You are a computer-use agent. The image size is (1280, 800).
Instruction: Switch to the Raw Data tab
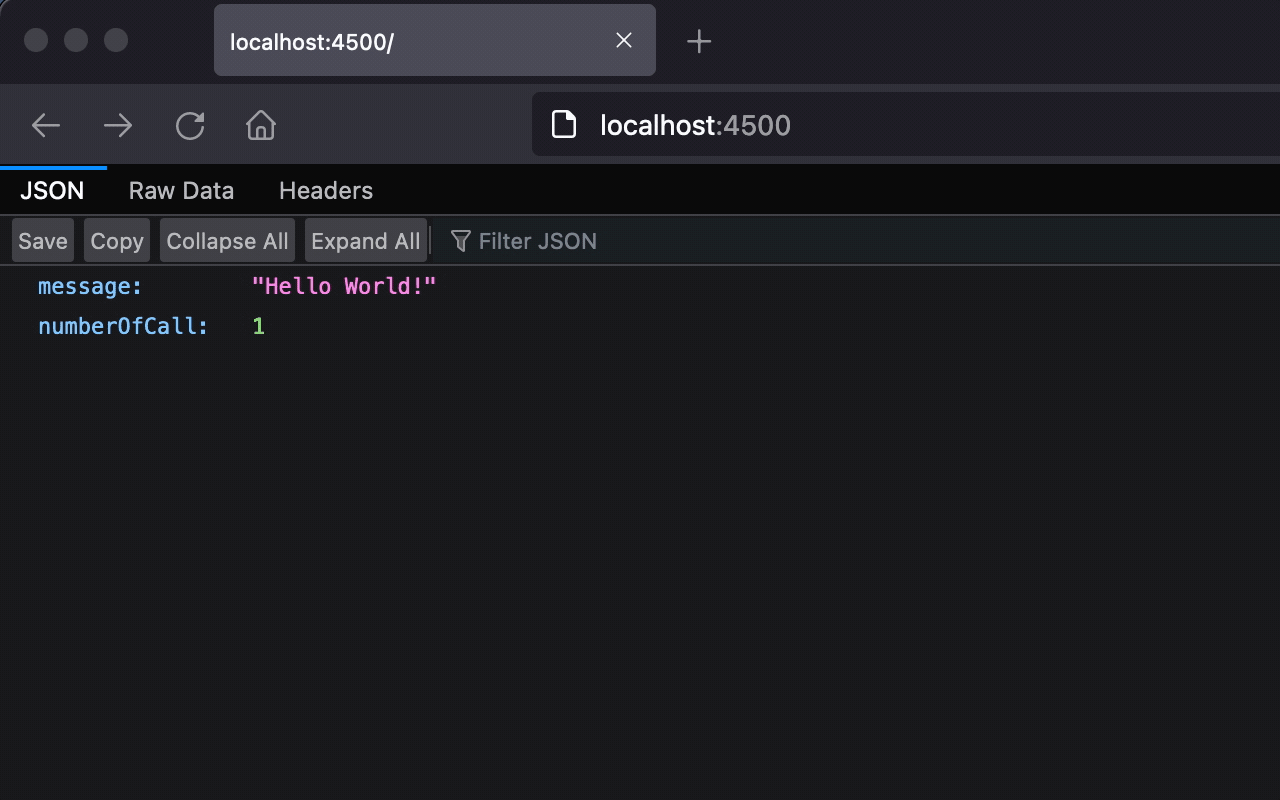pos(181,190)
